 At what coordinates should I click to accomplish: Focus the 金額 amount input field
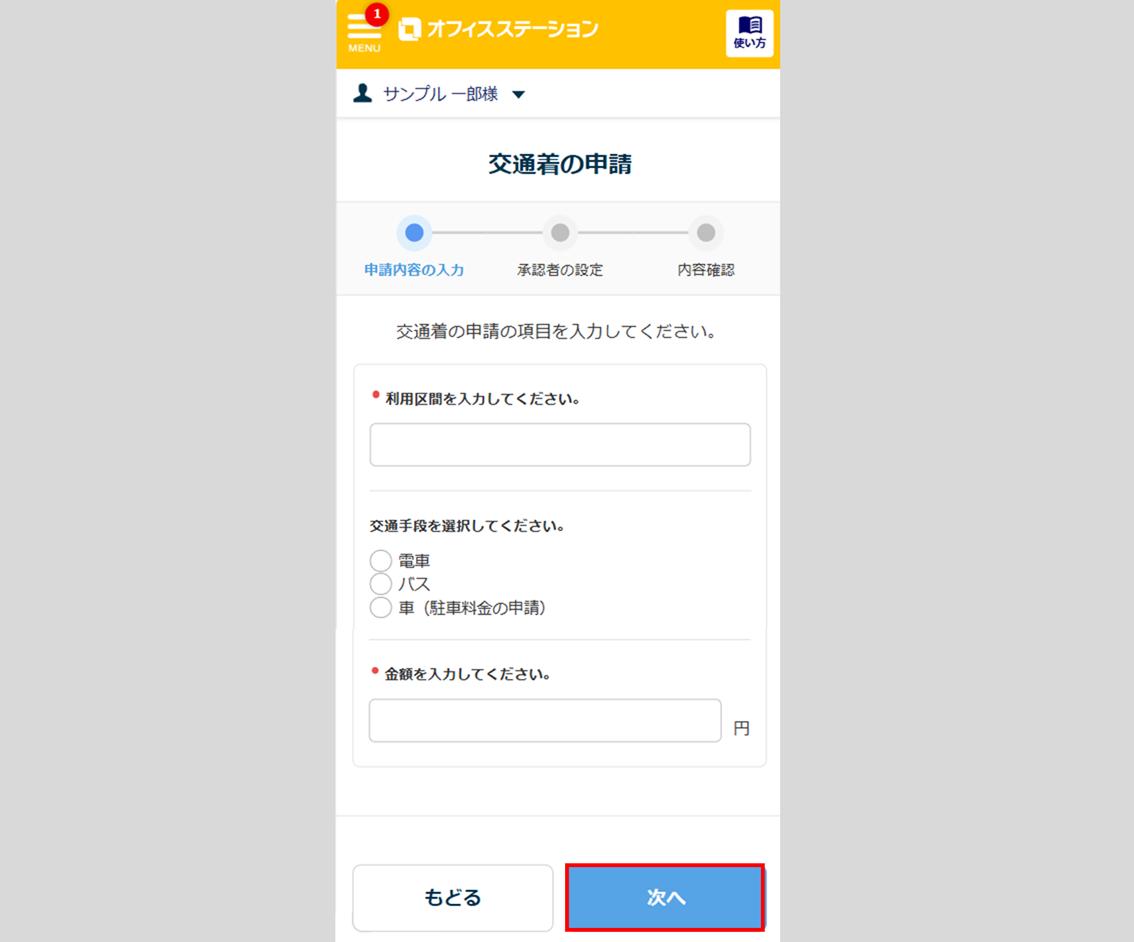point(545,720)
